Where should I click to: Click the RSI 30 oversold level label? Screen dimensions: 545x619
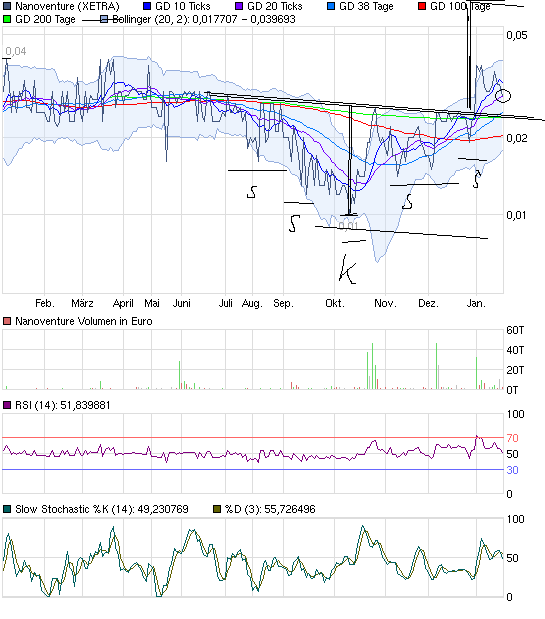512,470
